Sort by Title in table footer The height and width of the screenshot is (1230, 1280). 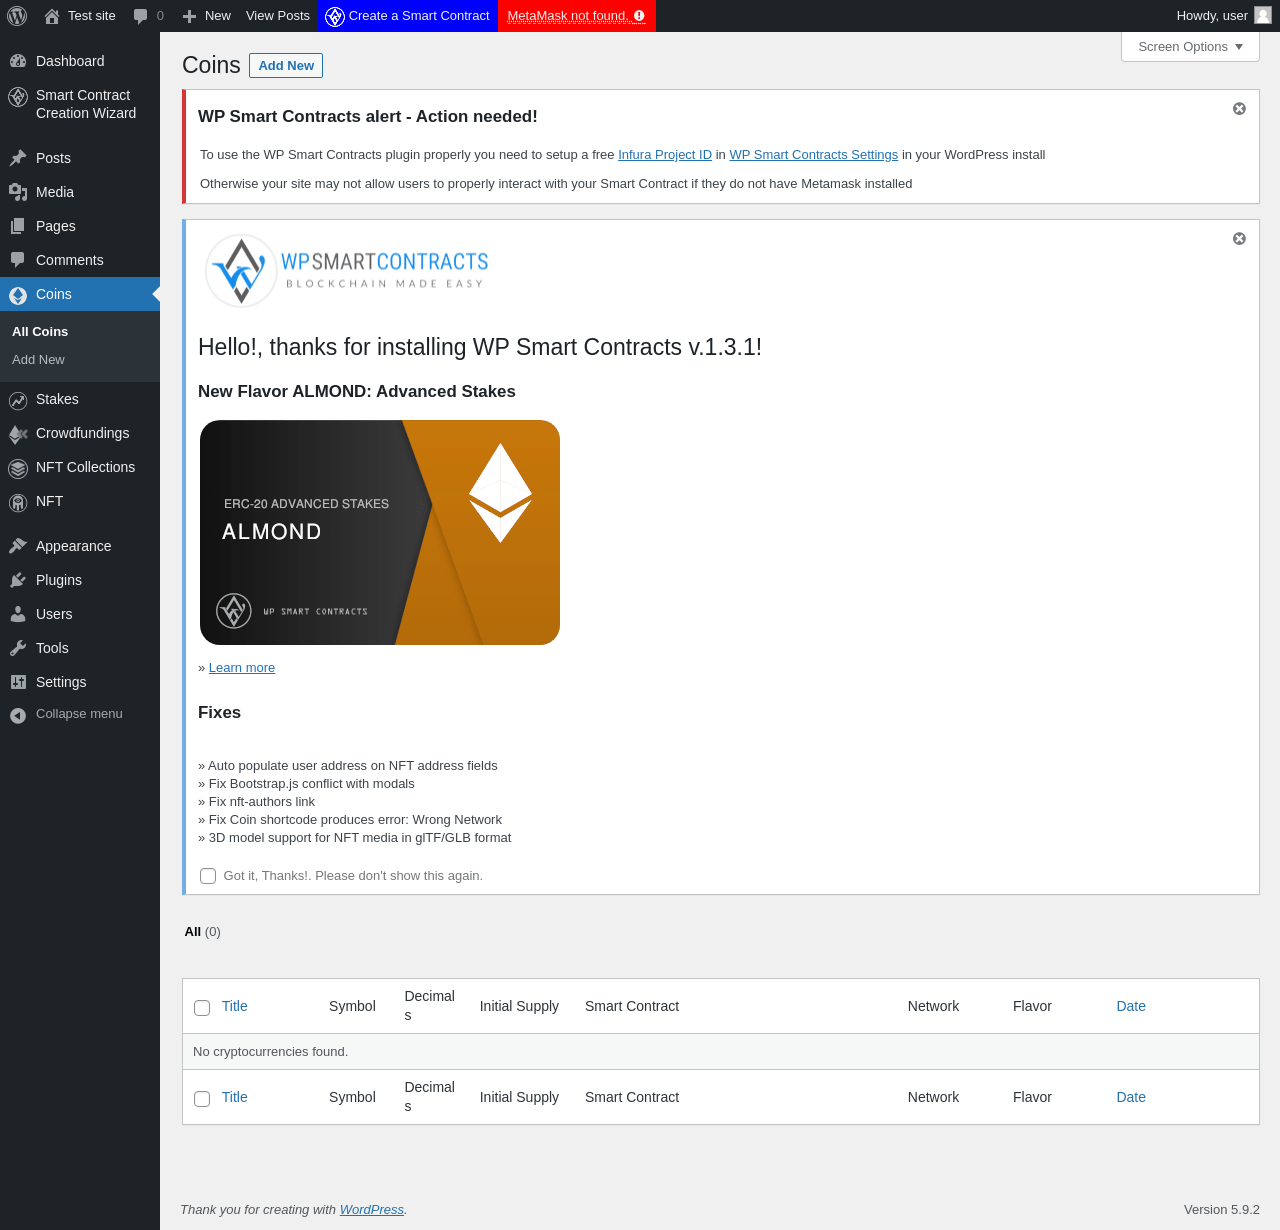[x=234, y=1097]
